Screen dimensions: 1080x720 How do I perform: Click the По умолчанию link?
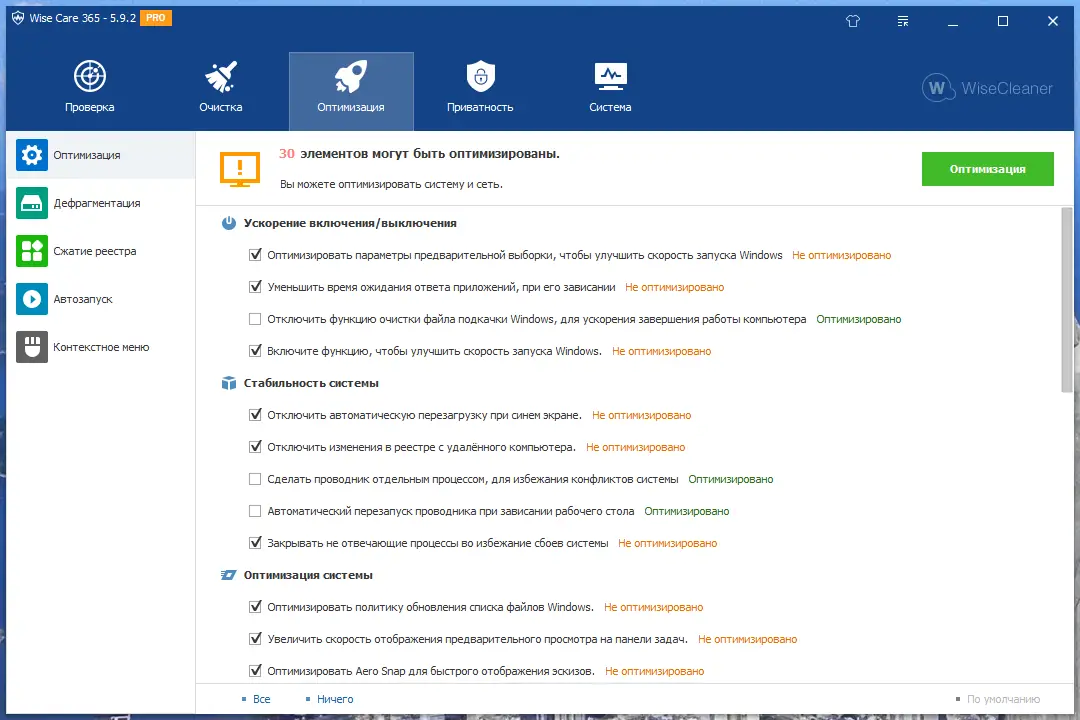(x=1003, y=699)
